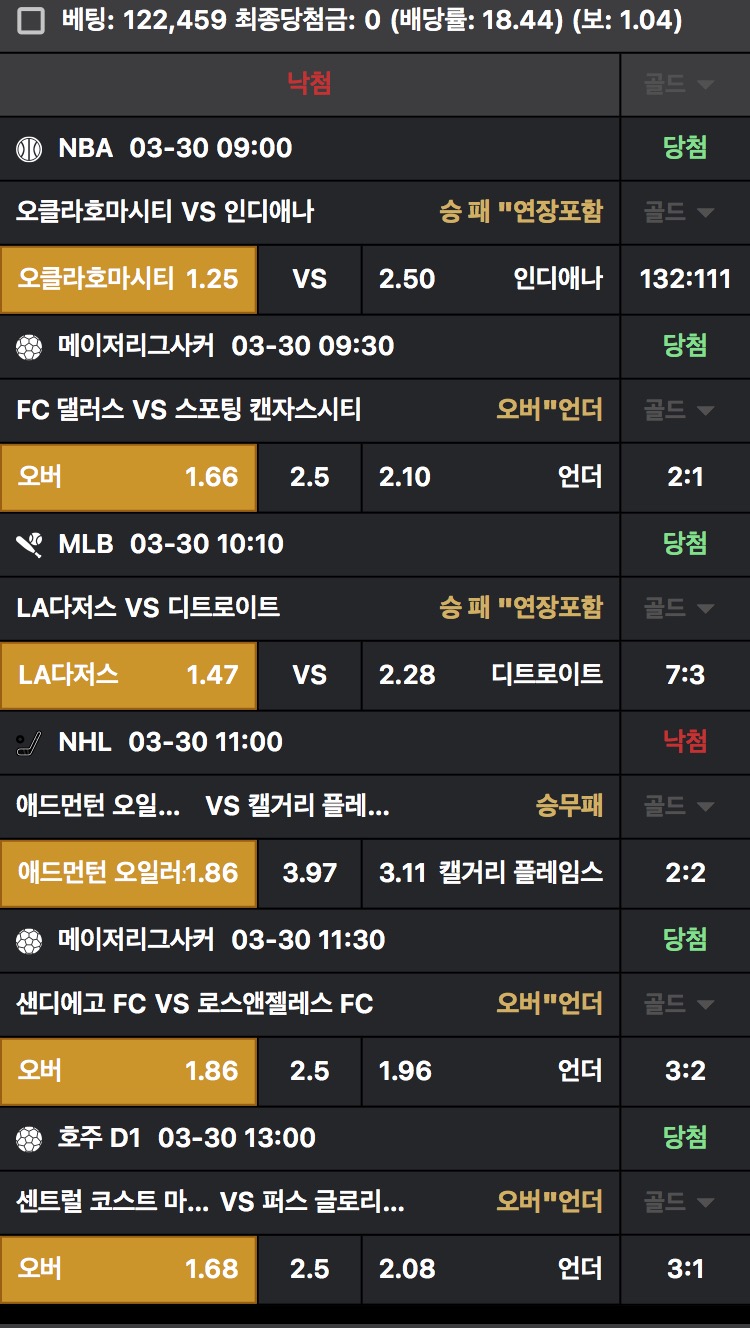Click the NHL hockey stick icon

click(30, 743)
